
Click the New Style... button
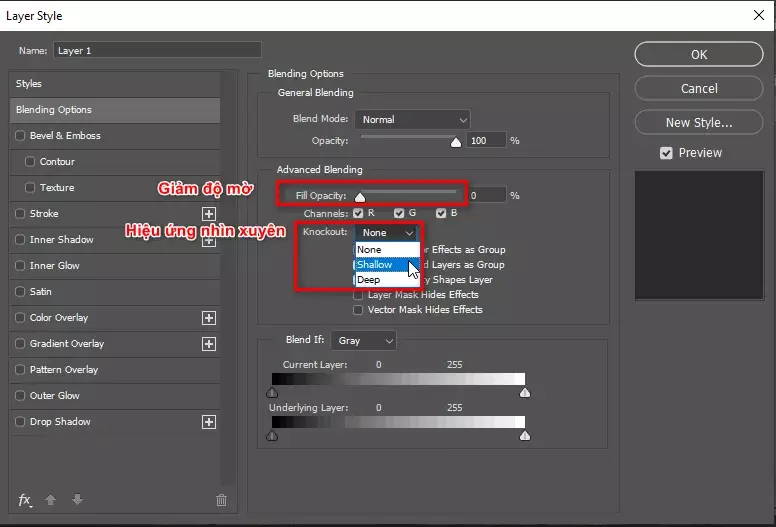(698, 122)
